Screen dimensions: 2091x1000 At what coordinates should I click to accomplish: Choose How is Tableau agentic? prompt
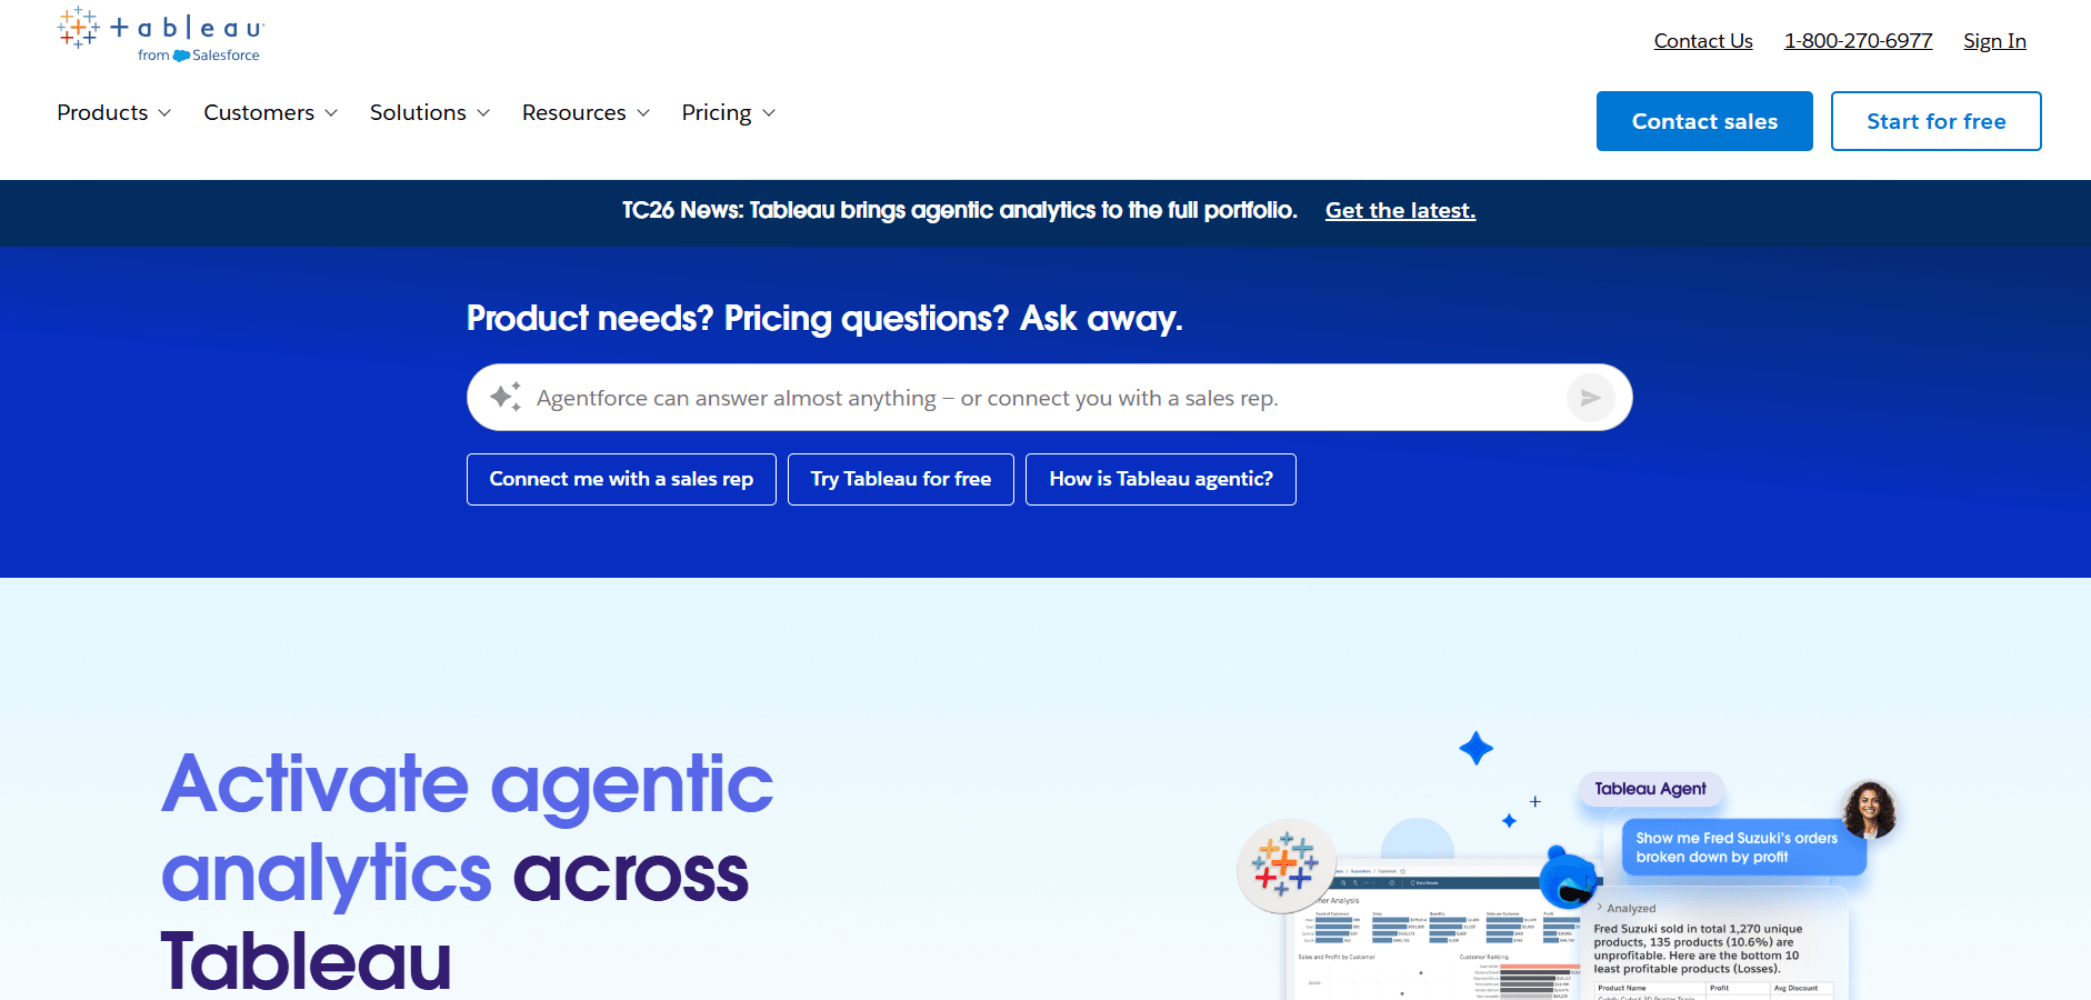coord(1161,479)
